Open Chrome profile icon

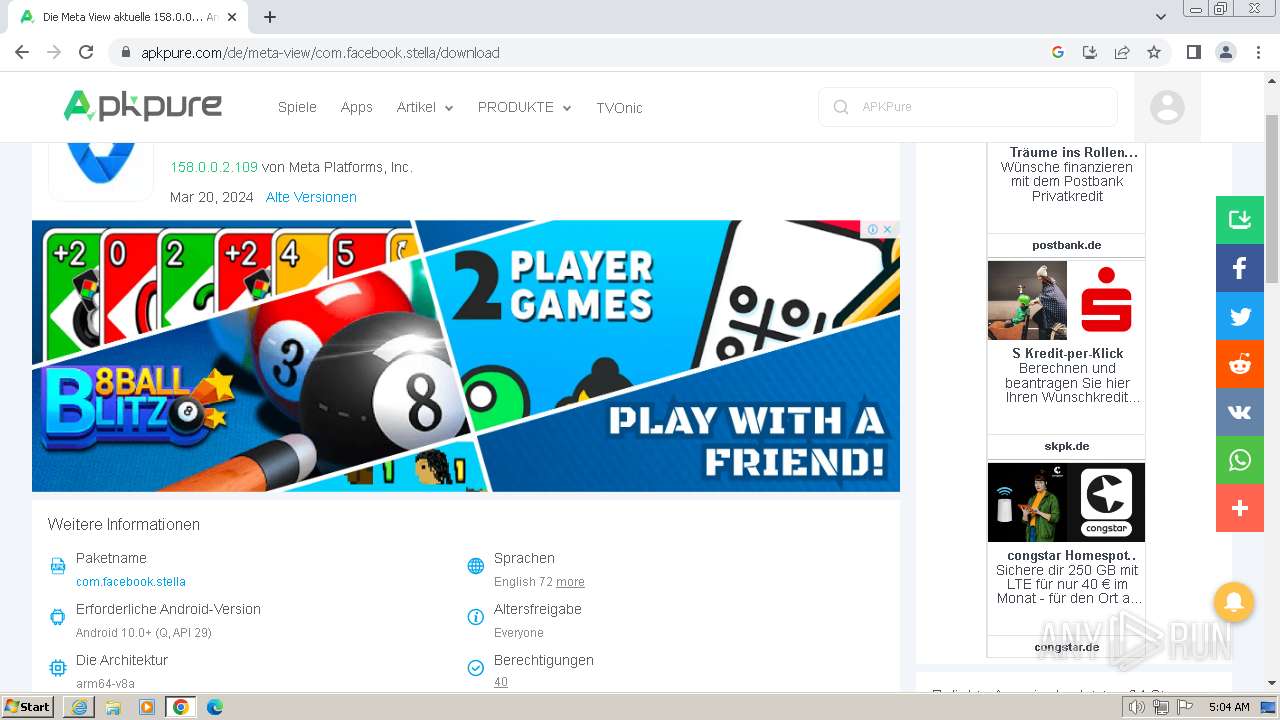(1225, 52)
